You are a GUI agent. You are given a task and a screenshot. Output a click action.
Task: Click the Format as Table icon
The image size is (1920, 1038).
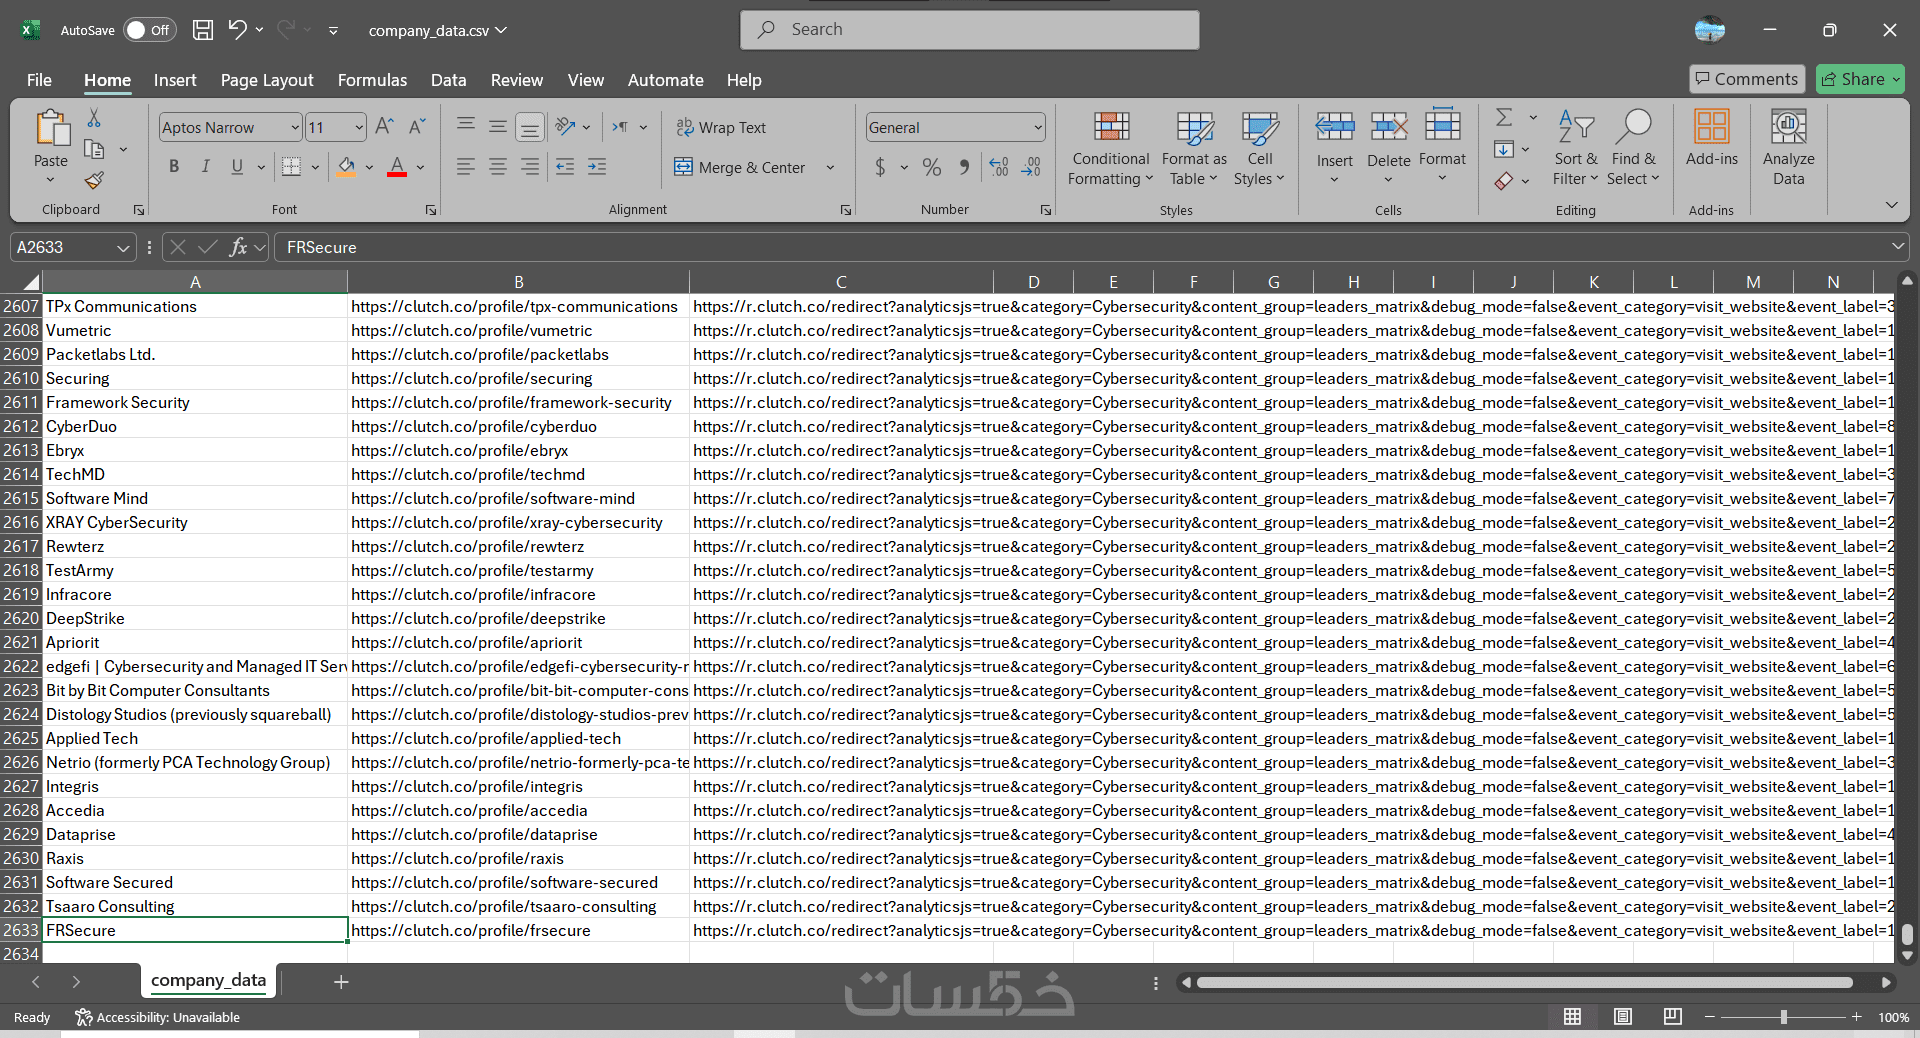(x=1194, y=127)
